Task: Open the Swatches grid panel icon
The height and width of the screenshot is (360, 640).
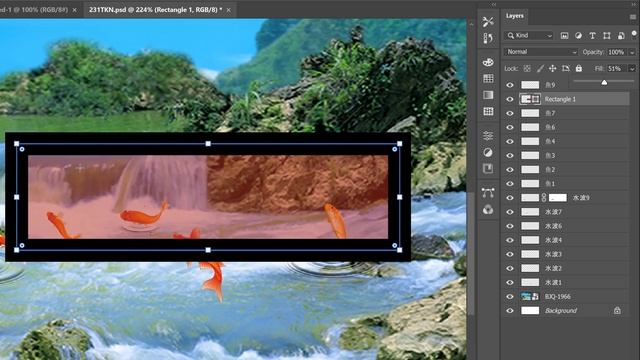Action: (488, 78)
